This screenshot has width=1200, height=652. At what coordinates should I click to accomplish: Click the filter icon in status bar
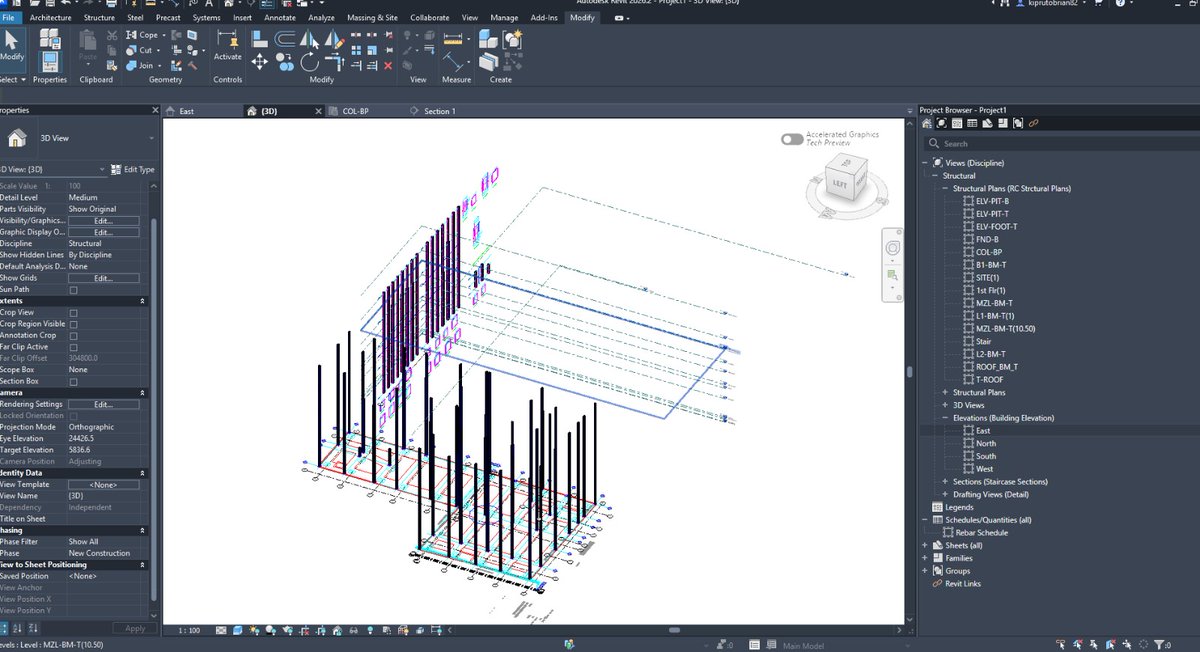[1157, 645]
